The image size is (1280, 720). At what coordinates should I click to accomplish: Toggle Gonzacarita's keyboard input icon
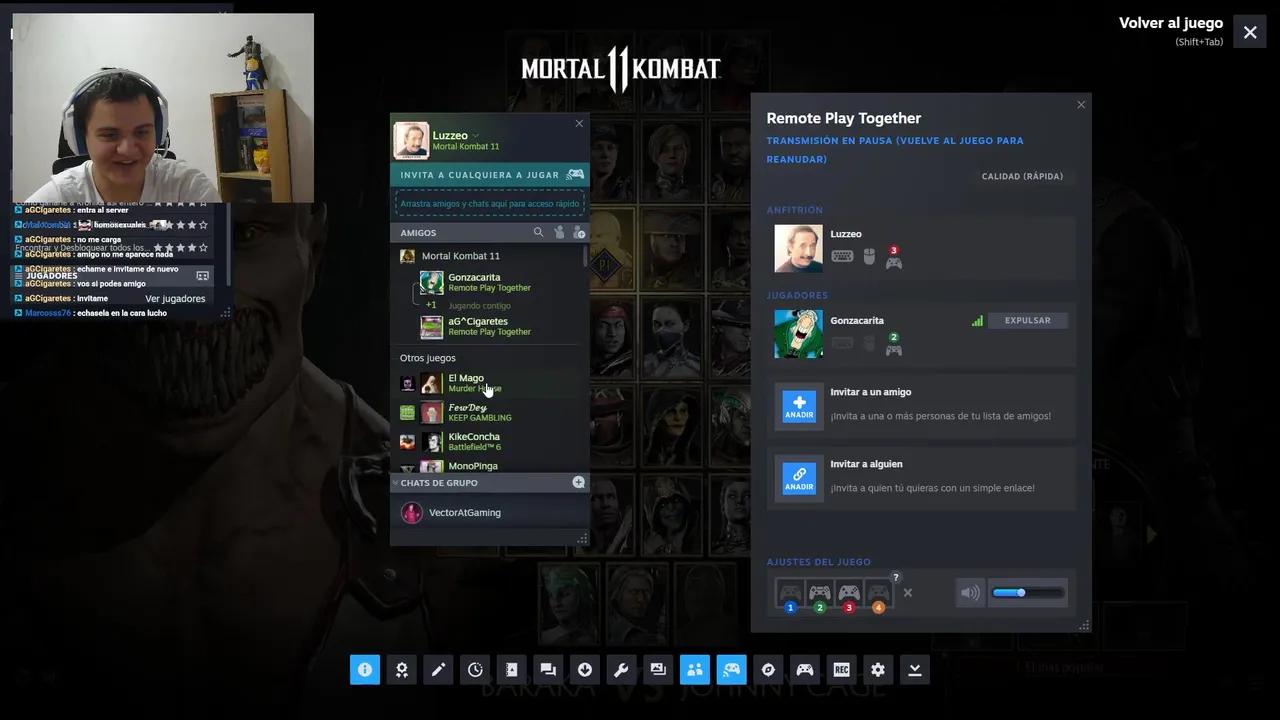coord(842,344)
